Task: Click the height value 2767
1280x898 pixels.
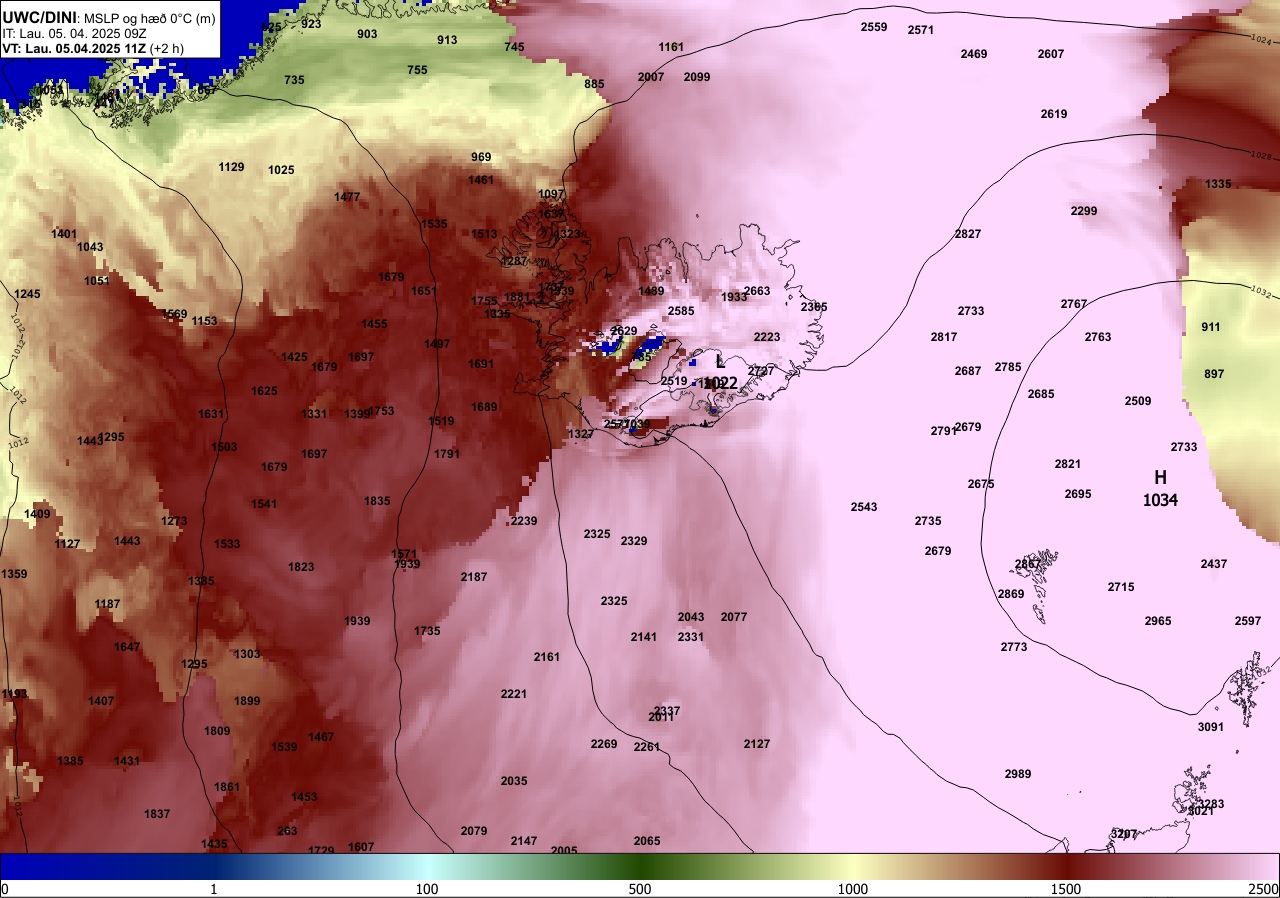Action: coord(1074,304)
